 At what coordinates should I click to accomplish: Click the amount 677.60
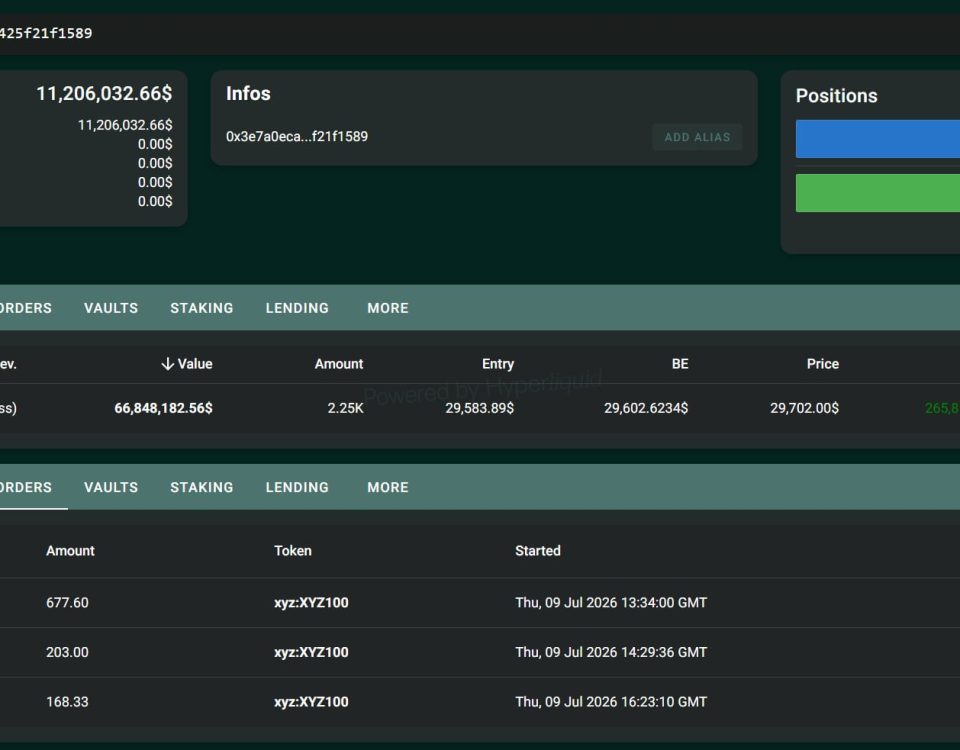point(67,602)
